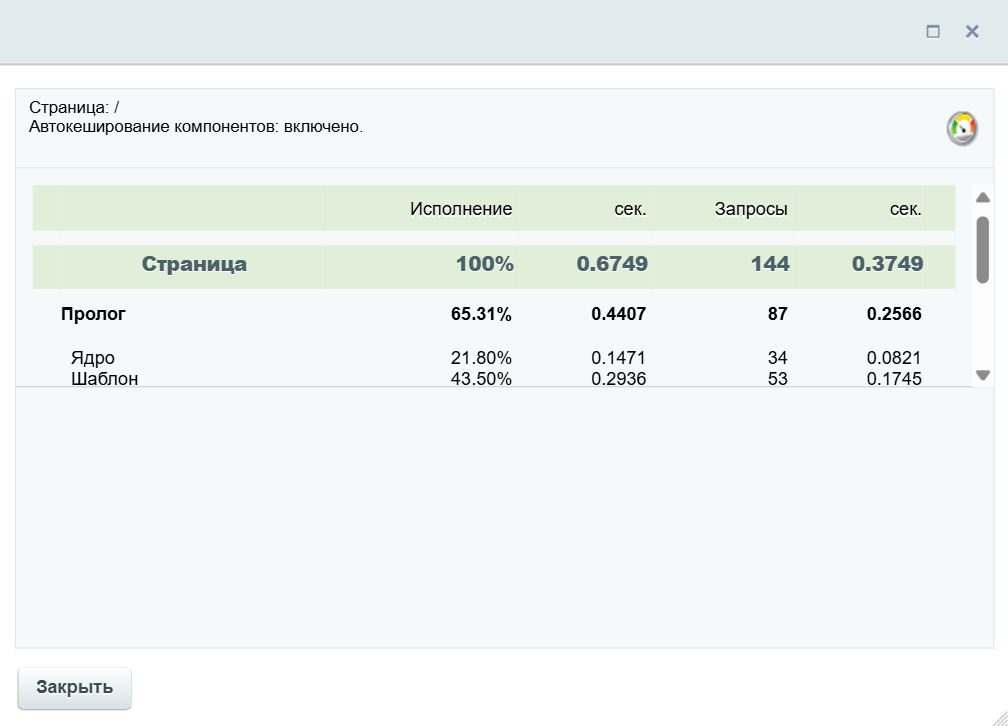Viewport: 1008px width, 726px height.
Task: Click the scrollbar down arrow
Action: click(982, 375)
